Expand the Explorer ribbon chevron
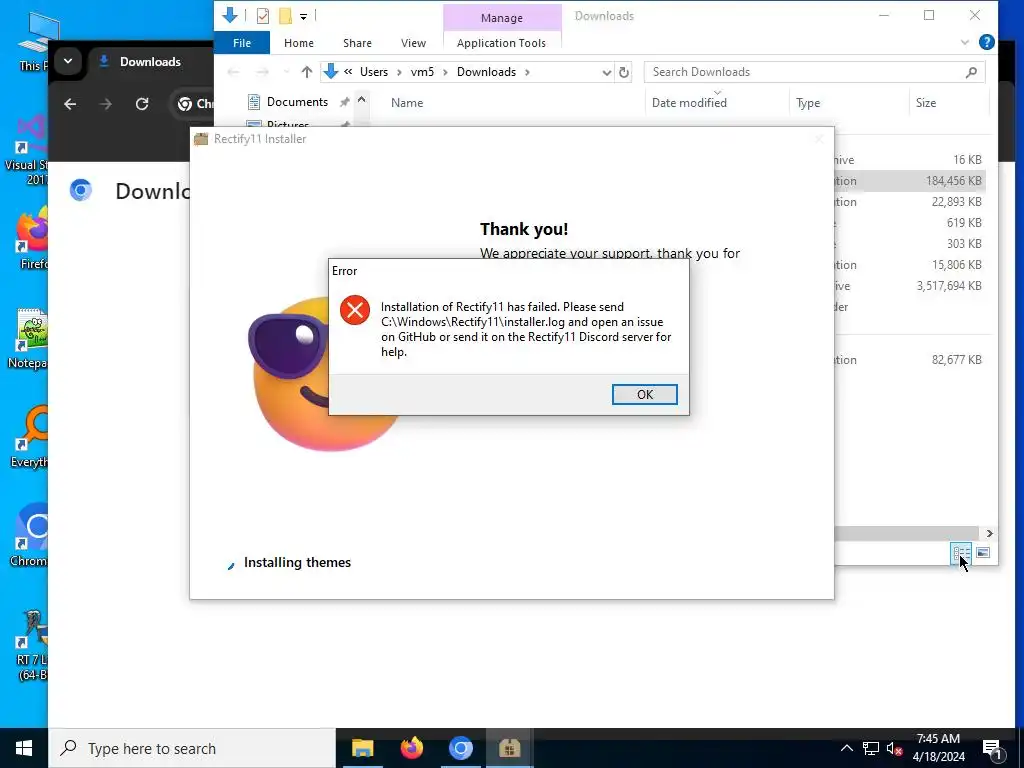Image resolution: width=1024 pixels, height=768 pixels. coord(965,42)
